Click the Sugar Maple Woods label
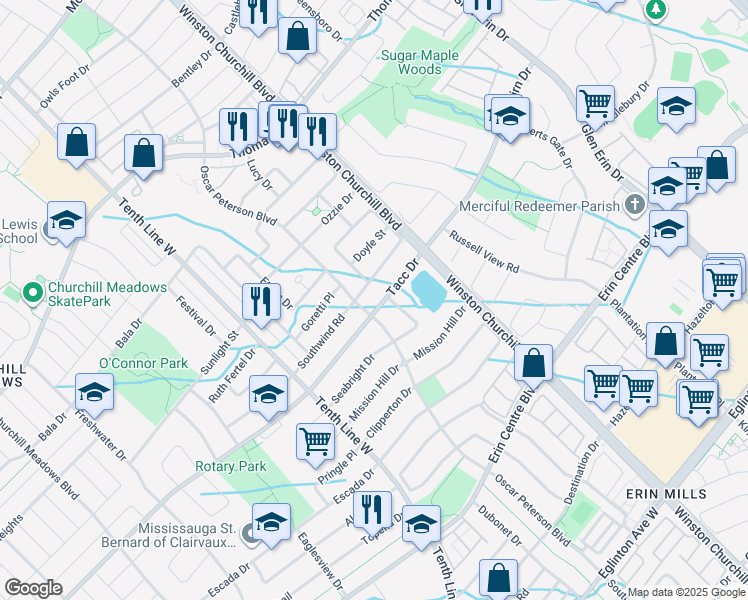 420,62
